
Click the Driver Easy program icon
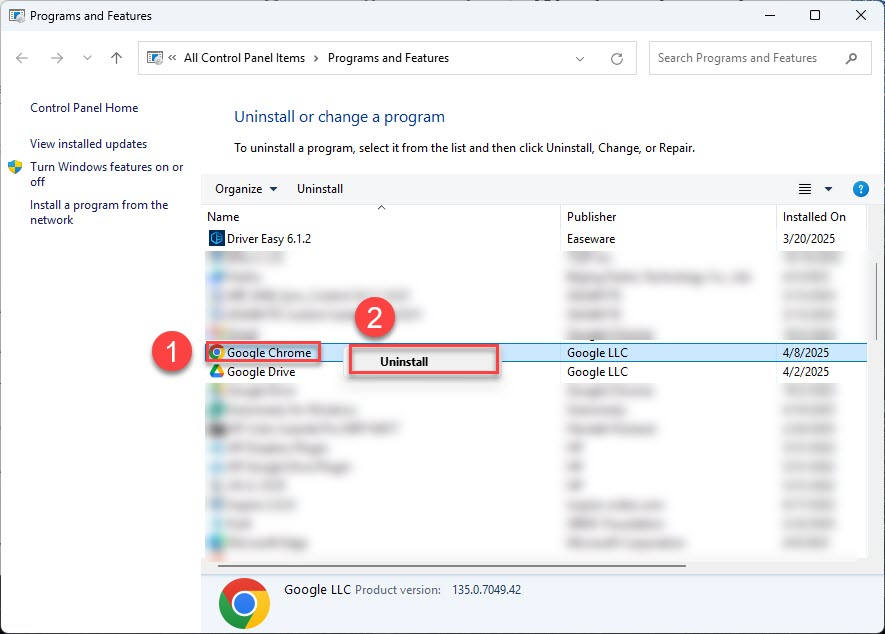click(x=216, y=239)
